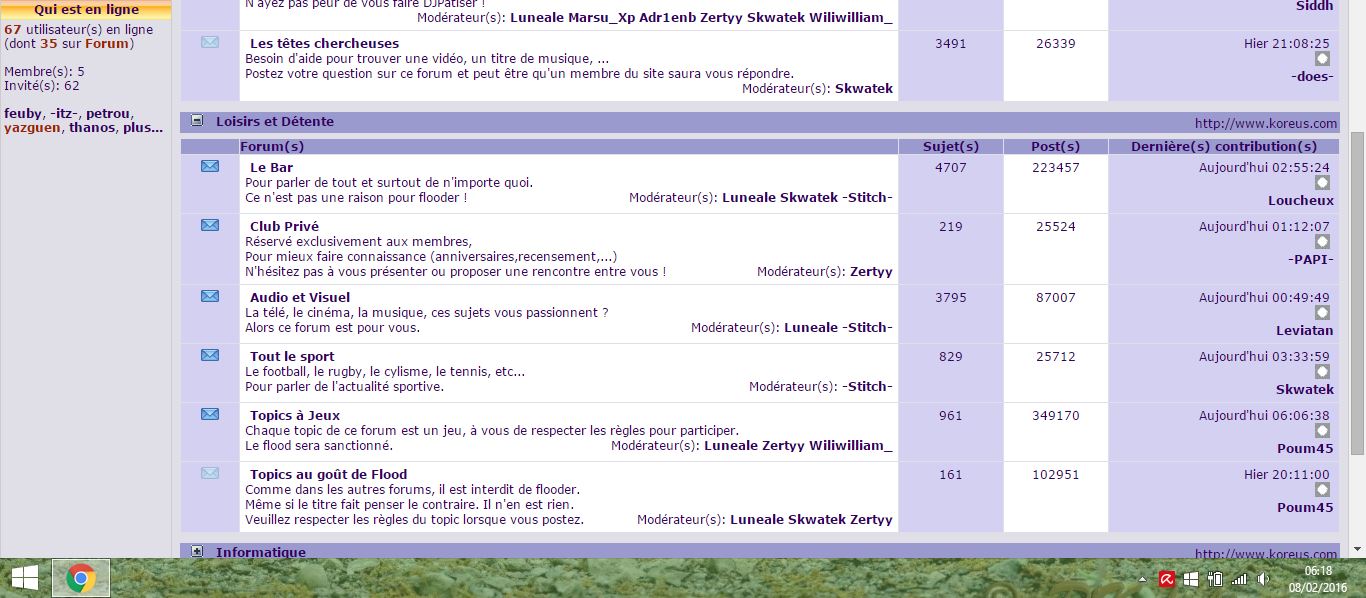Click the envelope icon beside Topics à Jeux

[209, 414]
